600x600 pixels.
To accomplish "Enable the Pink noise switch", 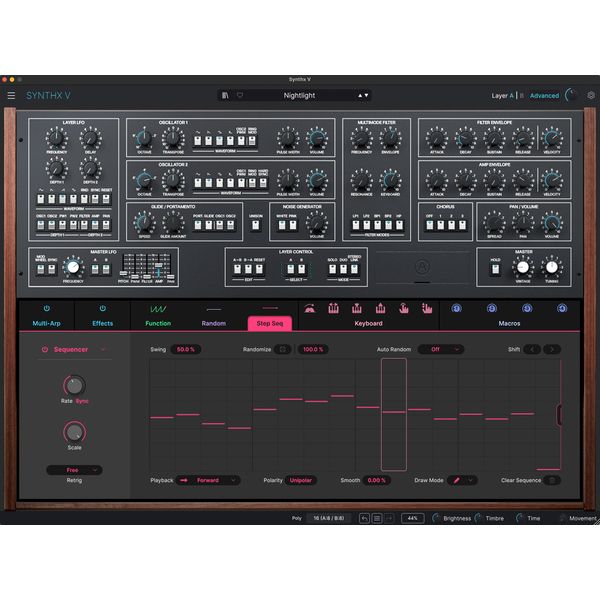I will 293,225.
